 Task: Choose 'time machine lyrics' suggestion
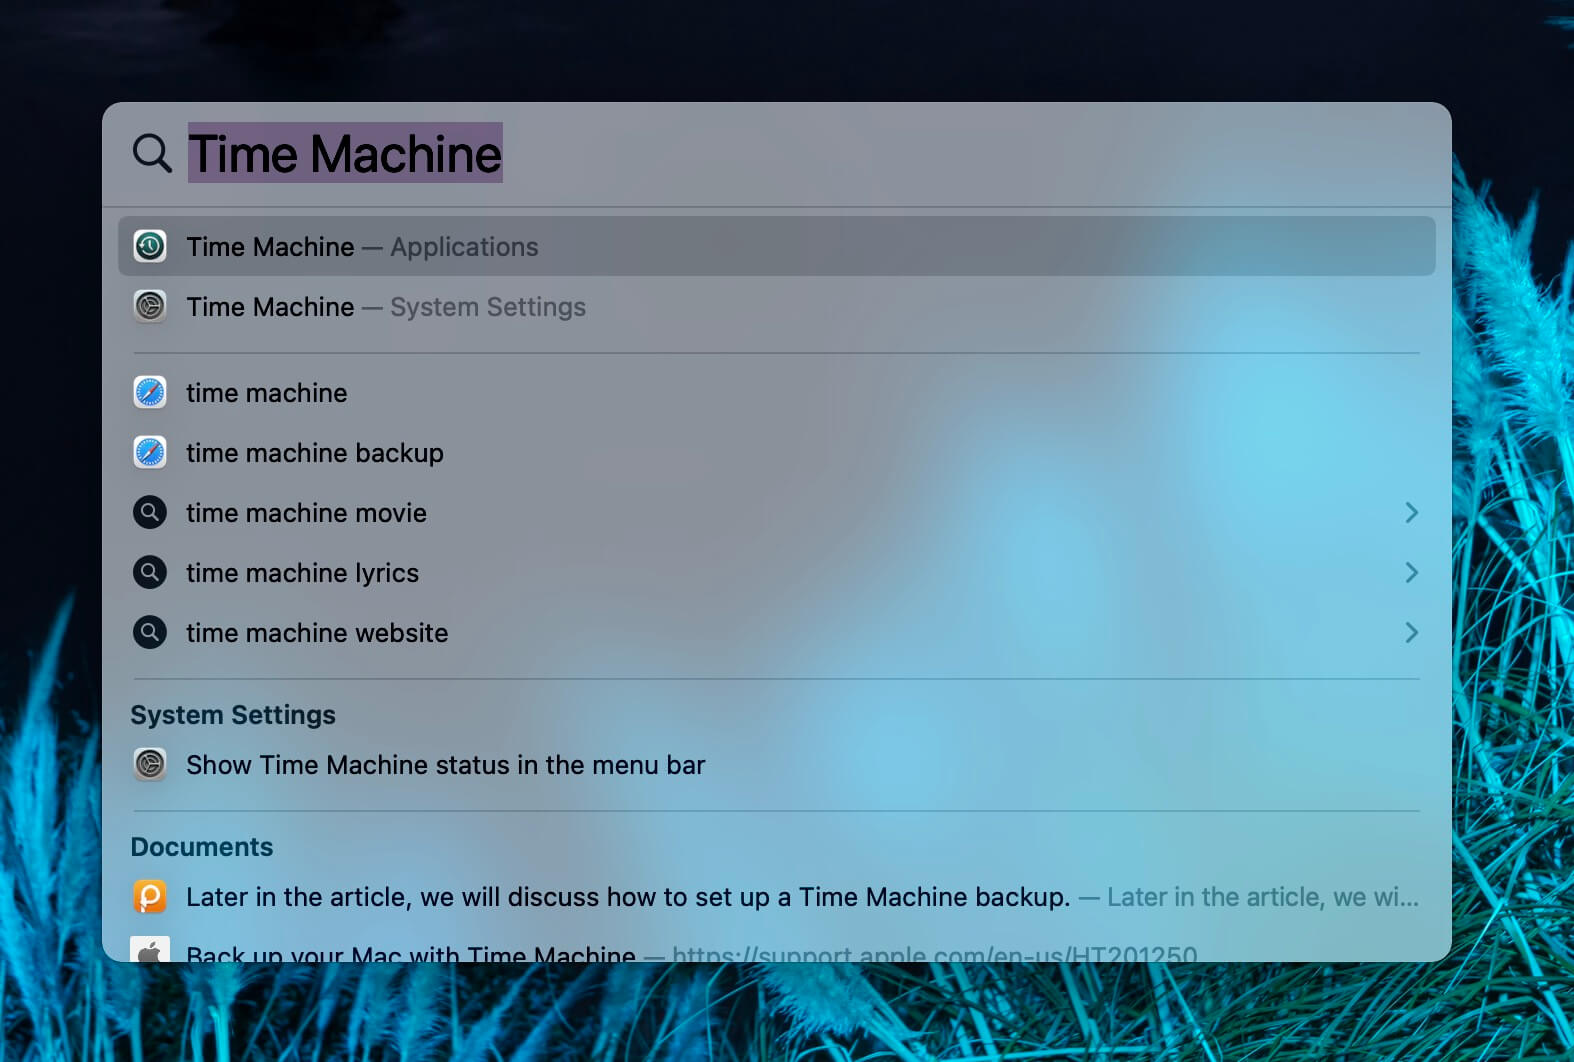click(776, 572)
